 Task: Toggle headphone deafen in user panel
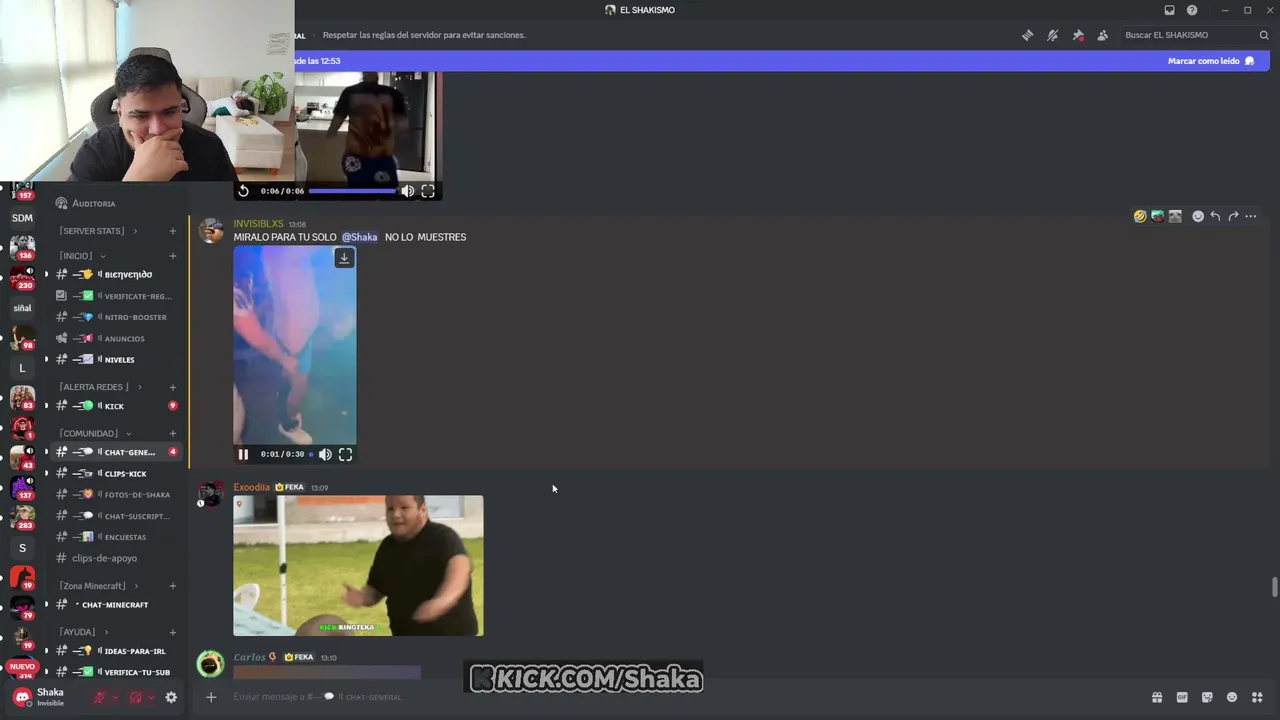click(x=136, y=697)
